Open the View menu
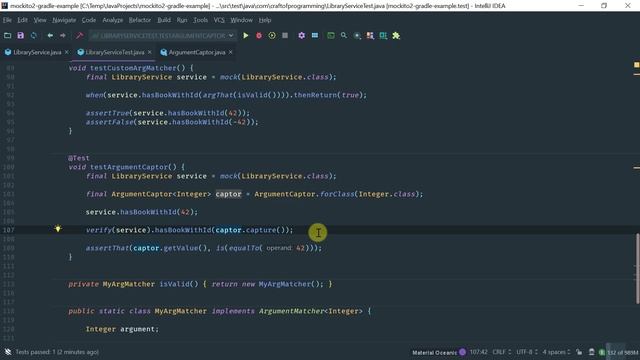Image resolution: width=640 pixels, height=360 pixels. [x=40, y=20]
